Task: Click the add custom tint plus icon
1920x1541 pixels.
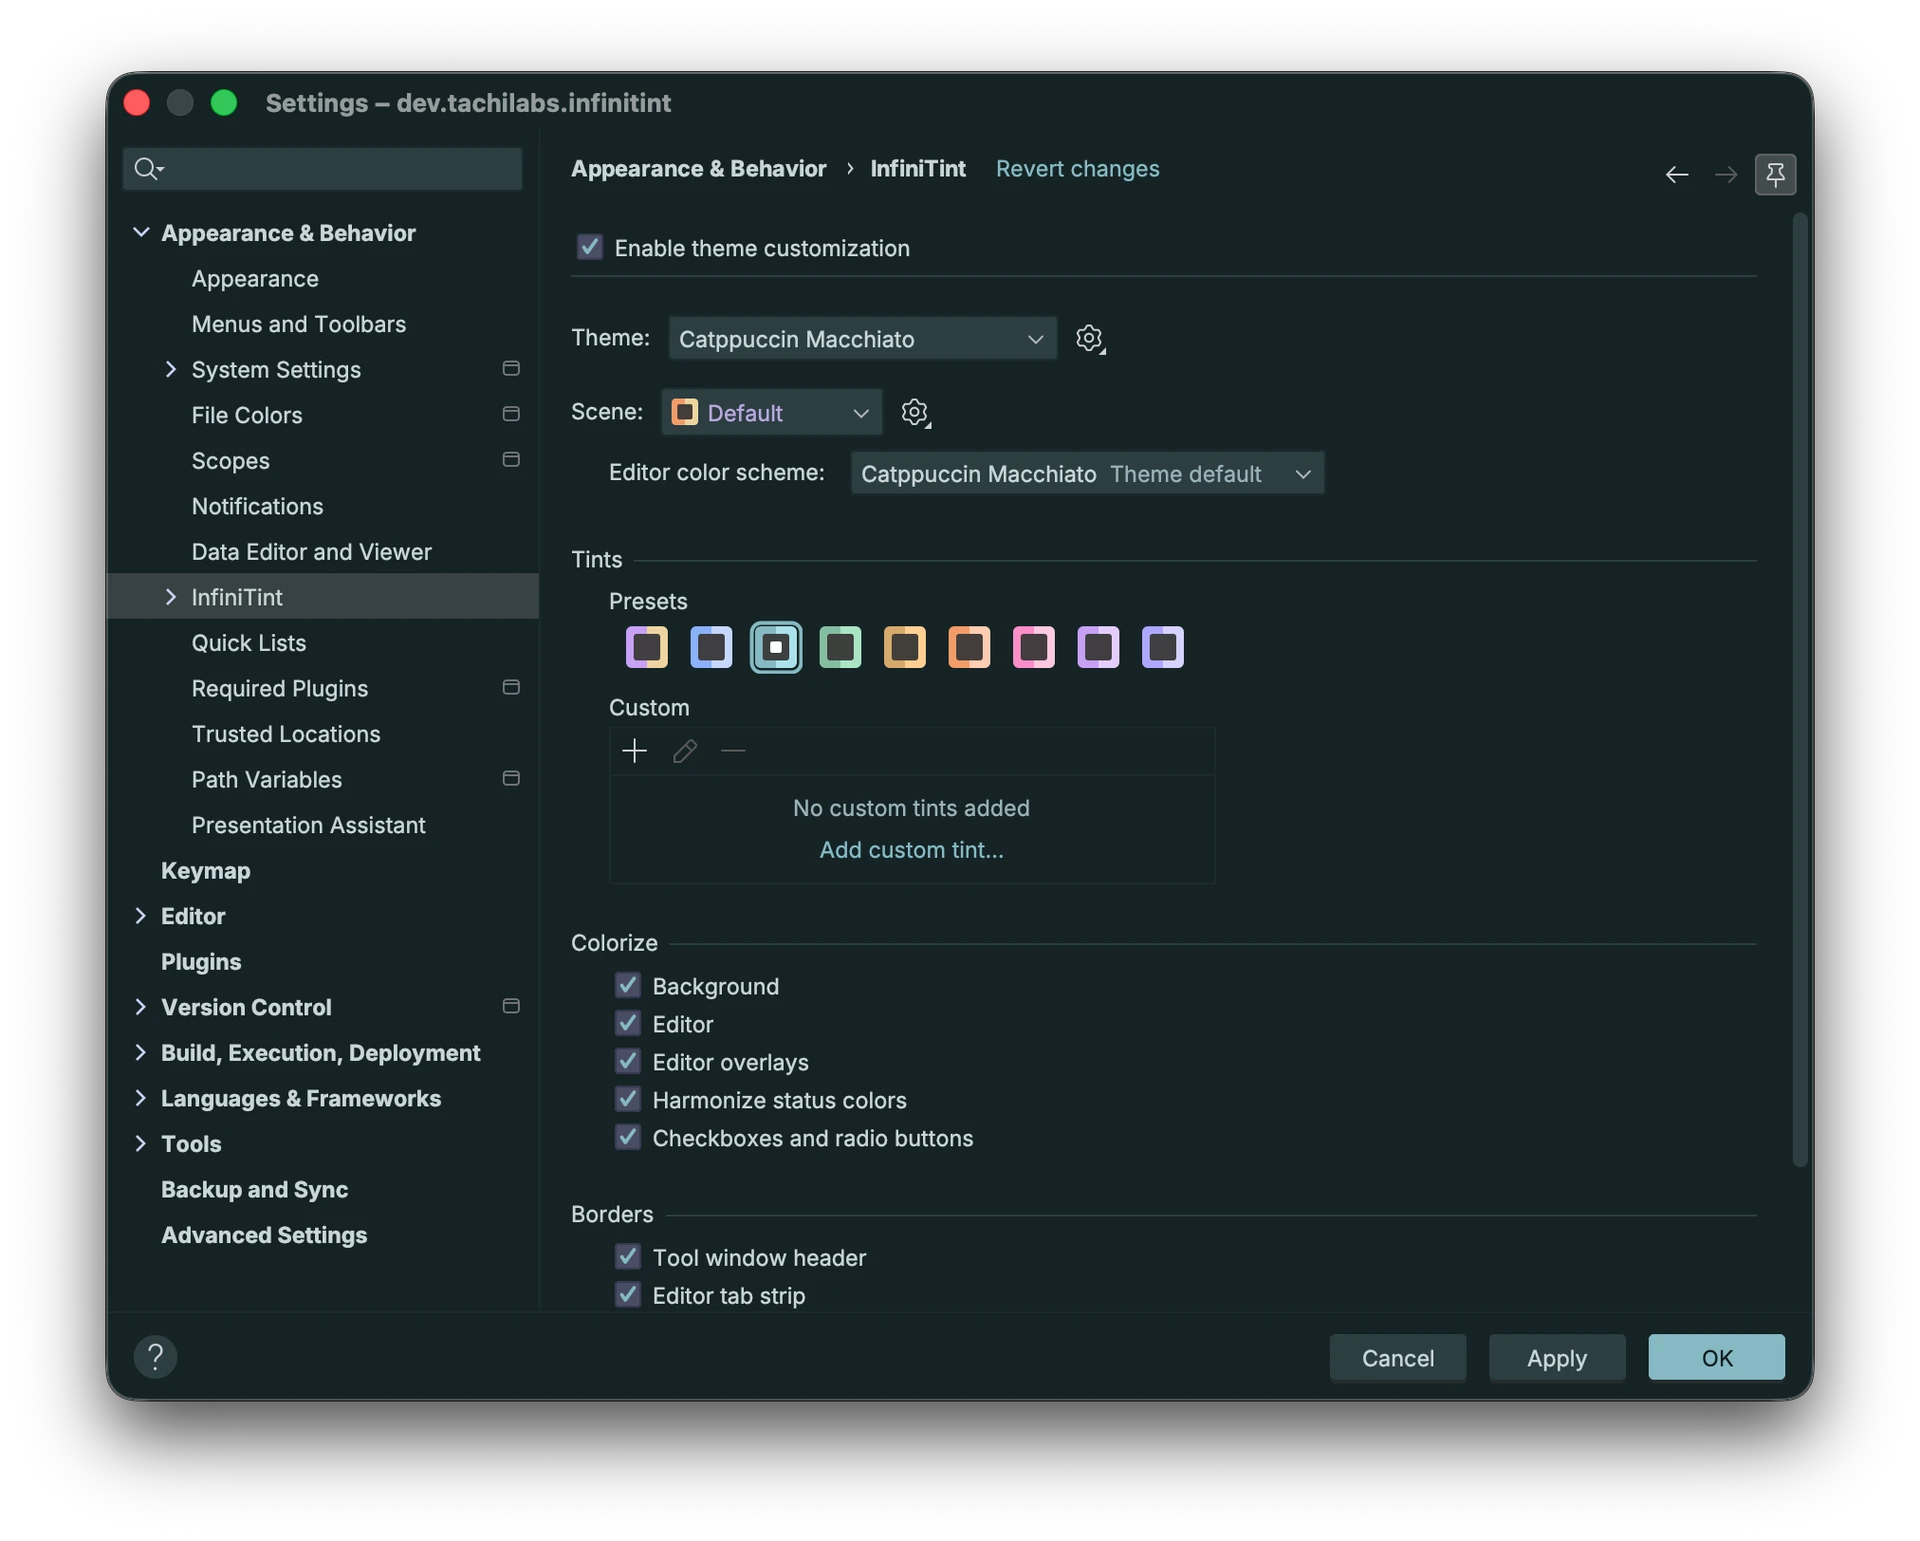Action: 634,751
